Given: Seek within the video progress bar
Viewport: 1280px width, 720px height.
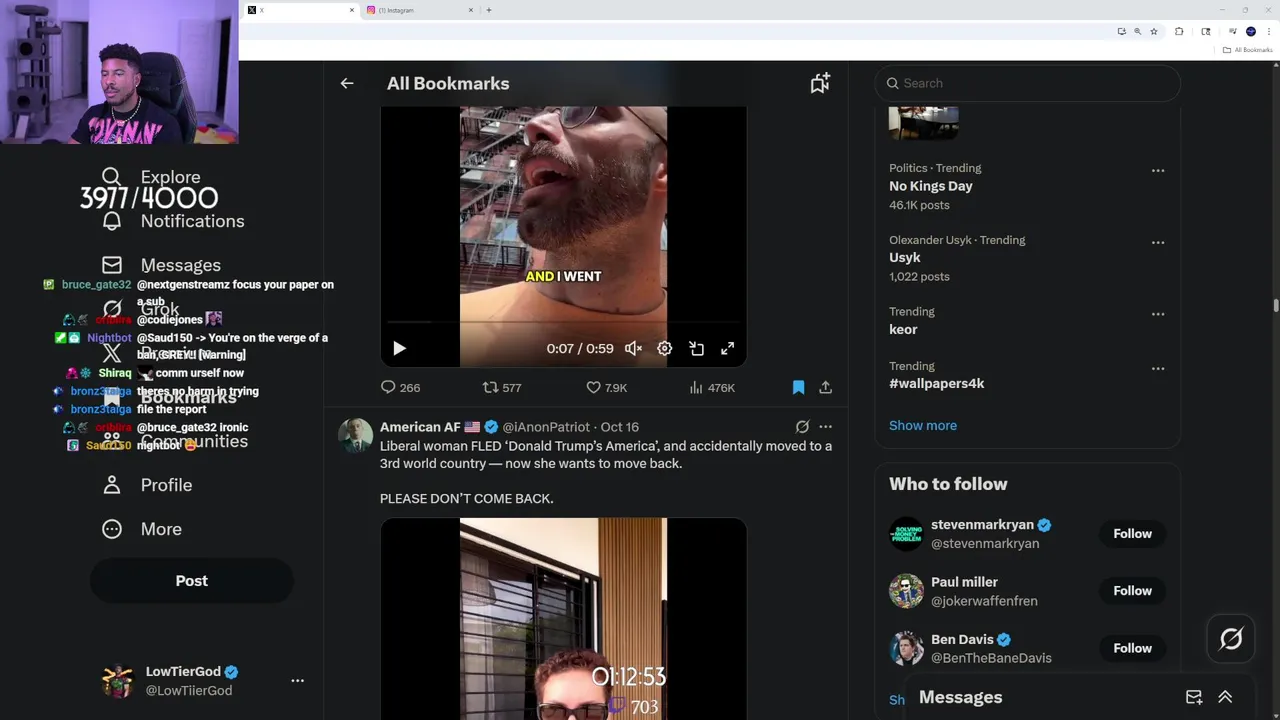Looking at the screenshot, I should point(563,323).
